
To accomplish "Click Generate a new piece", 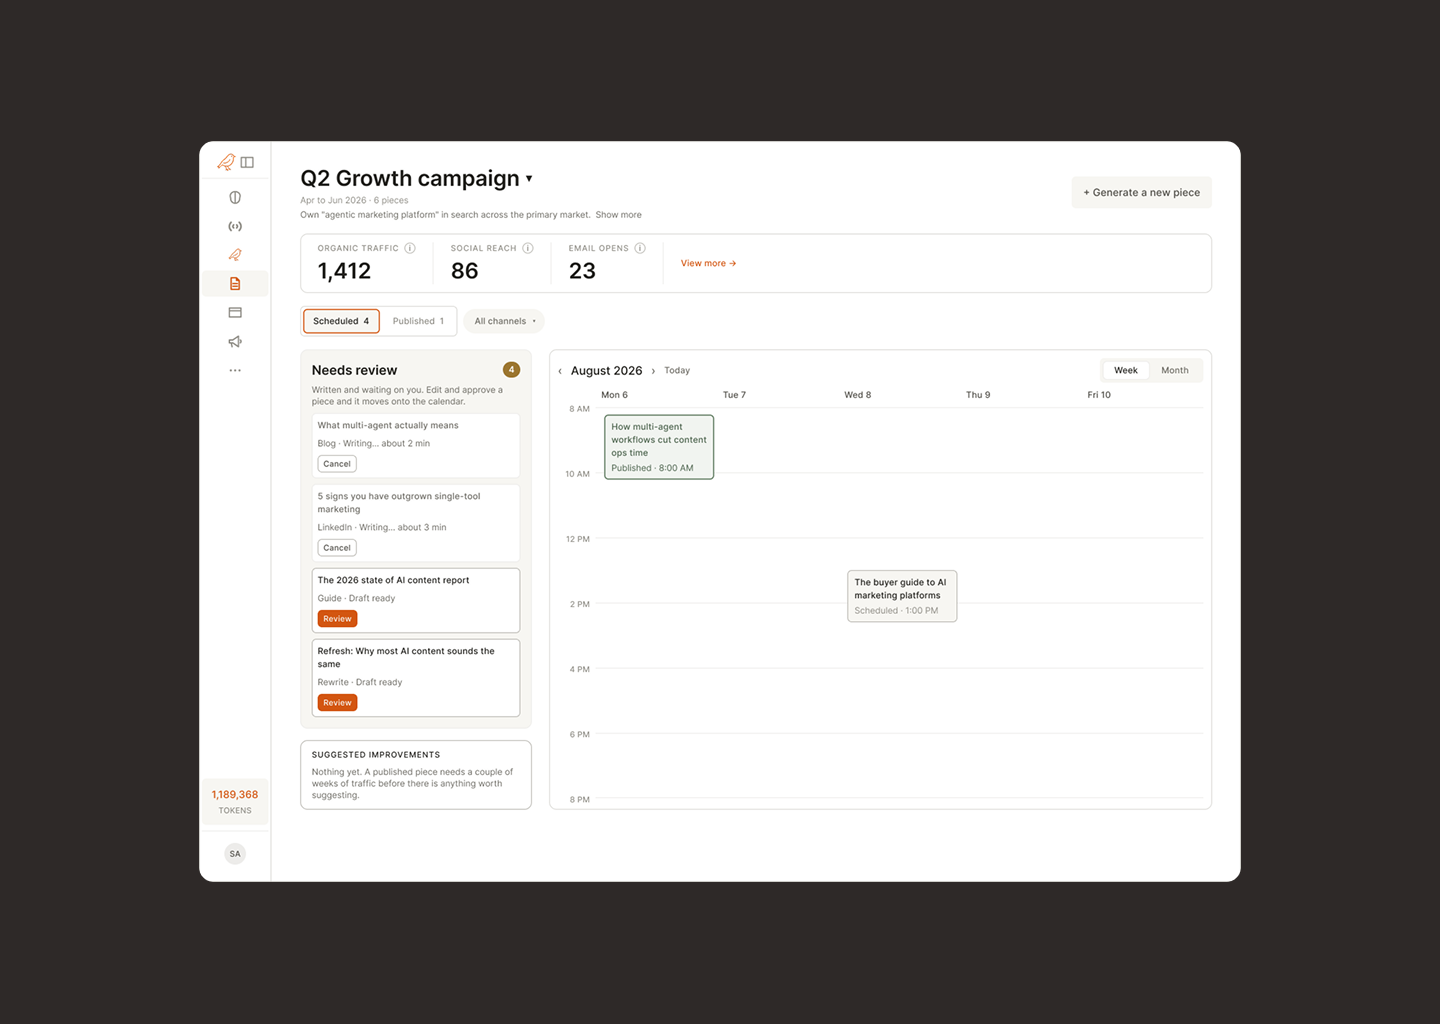I will coord(1141,193).
